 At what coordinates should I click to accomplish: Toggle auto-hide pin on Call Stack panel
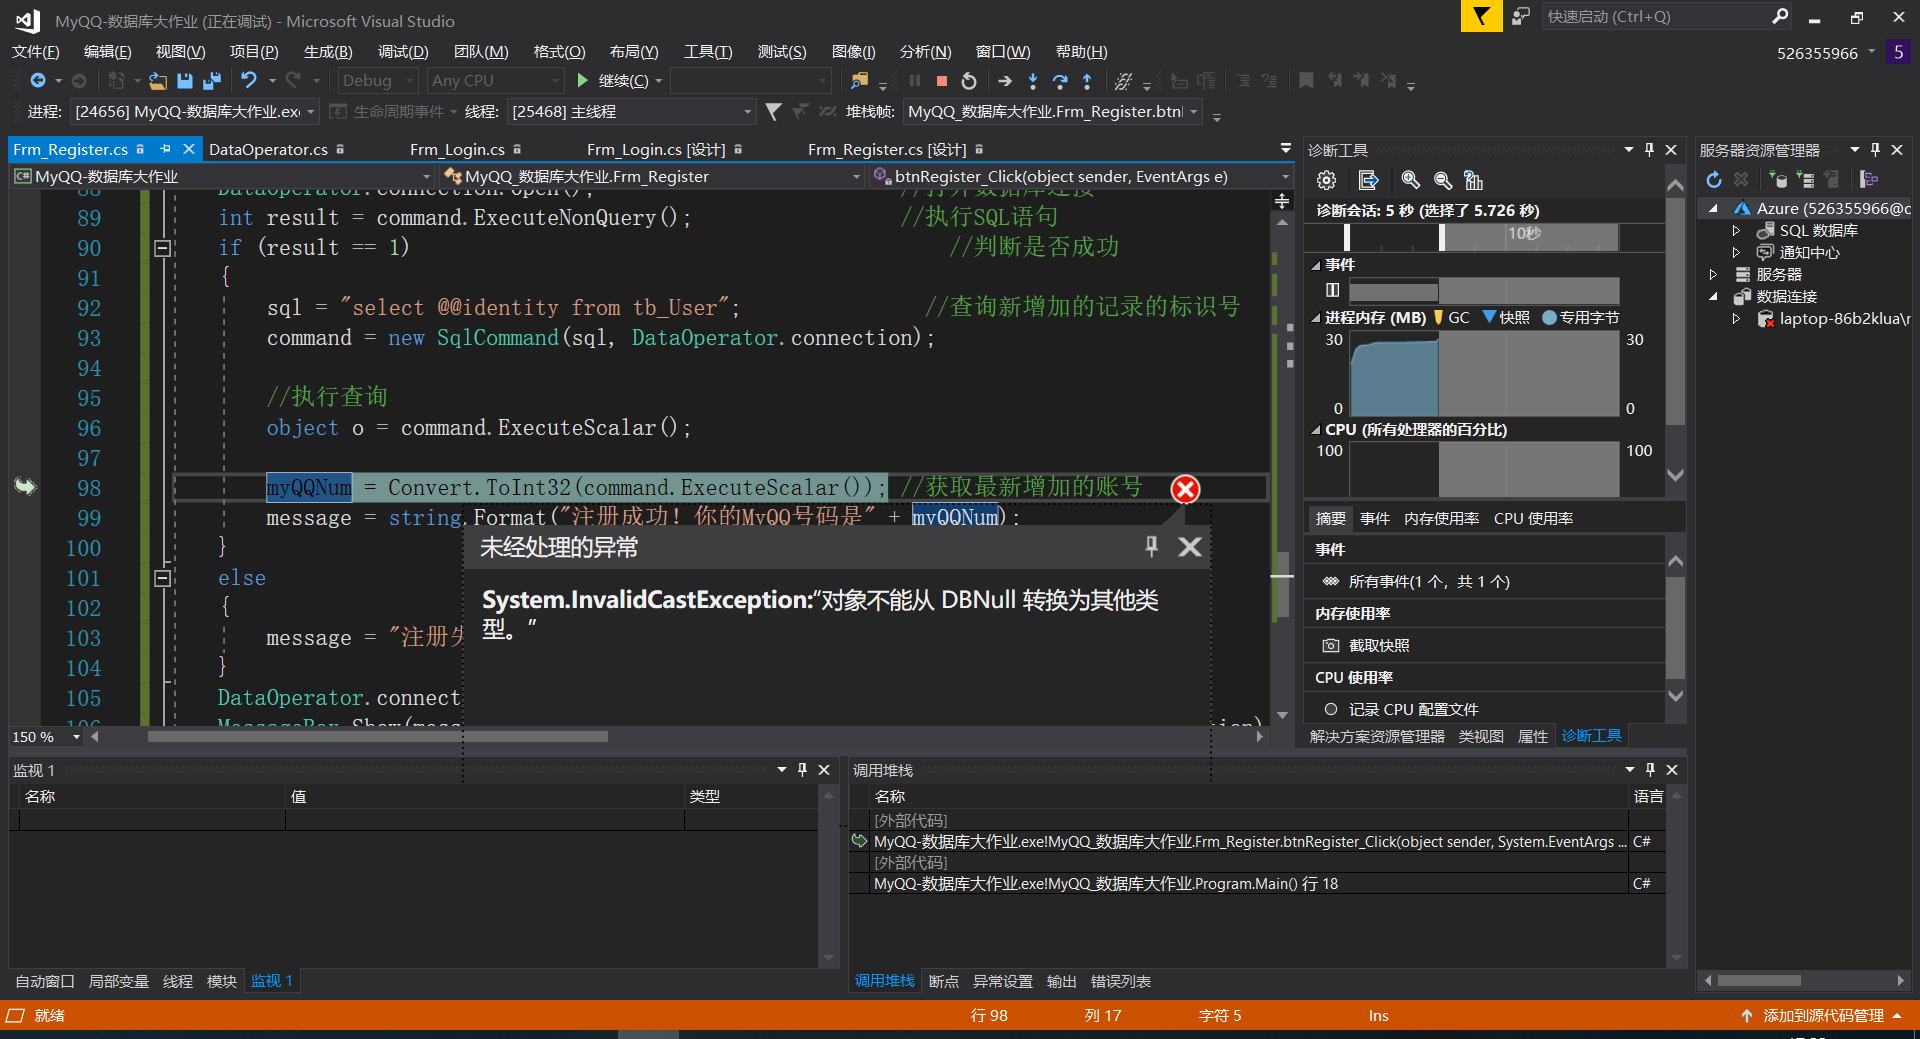[1650, 770]
